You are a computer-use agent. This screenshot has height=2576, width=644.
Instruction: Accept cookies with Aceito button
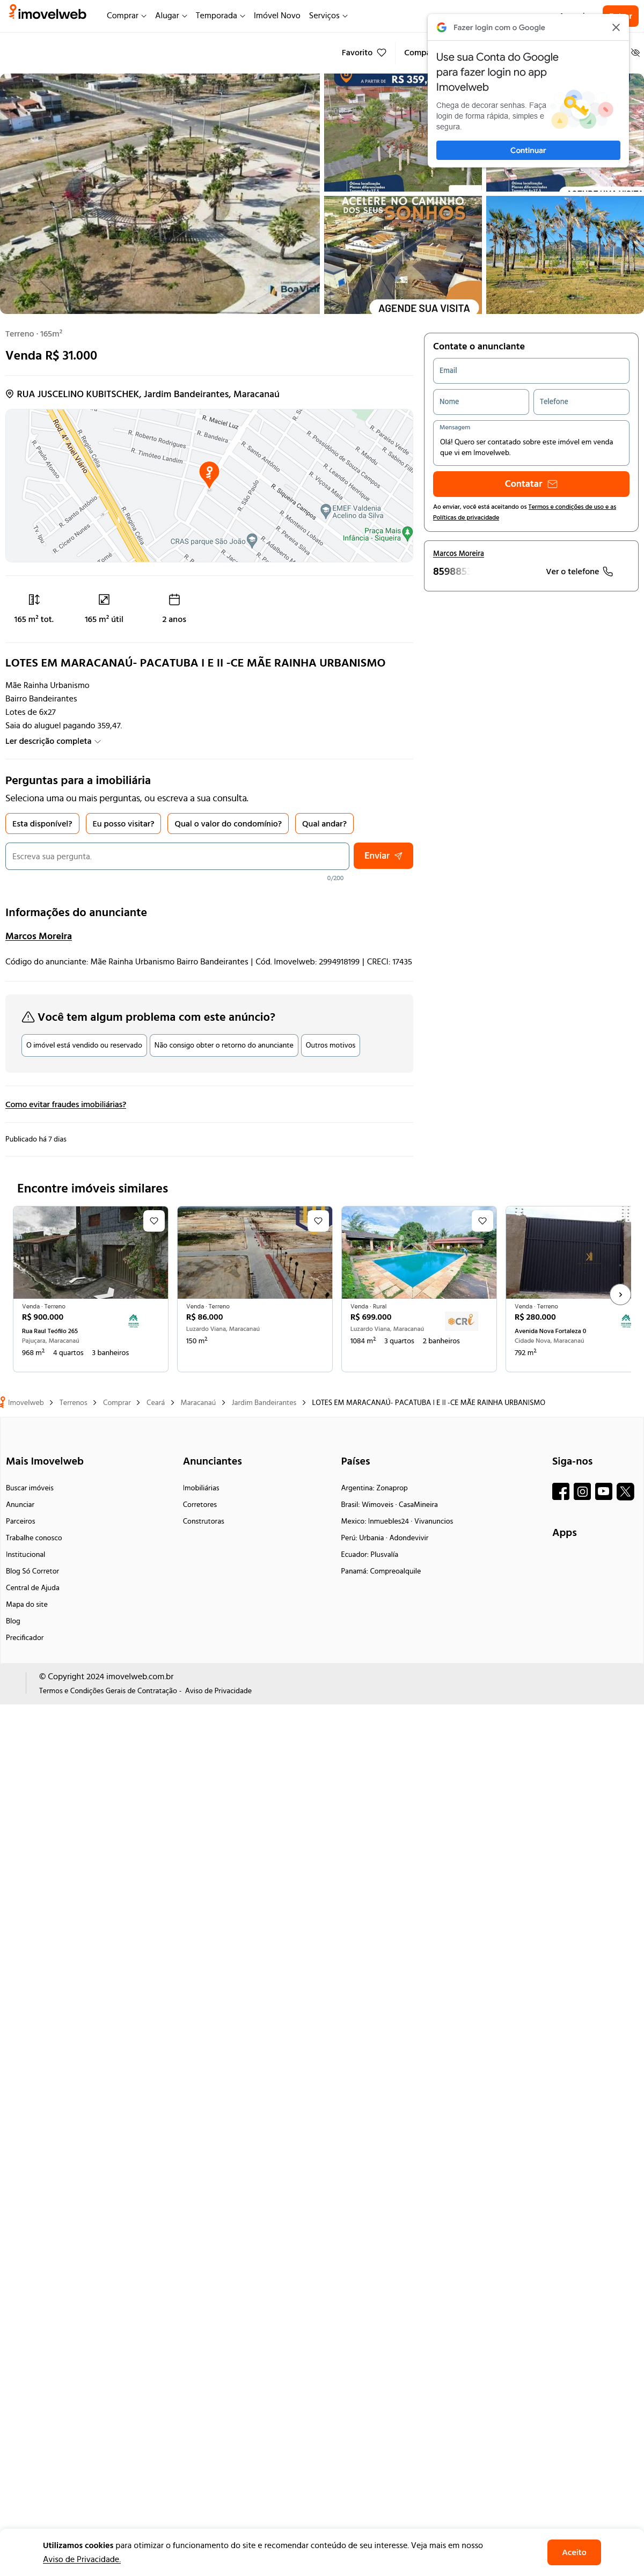click(574, 2552)
